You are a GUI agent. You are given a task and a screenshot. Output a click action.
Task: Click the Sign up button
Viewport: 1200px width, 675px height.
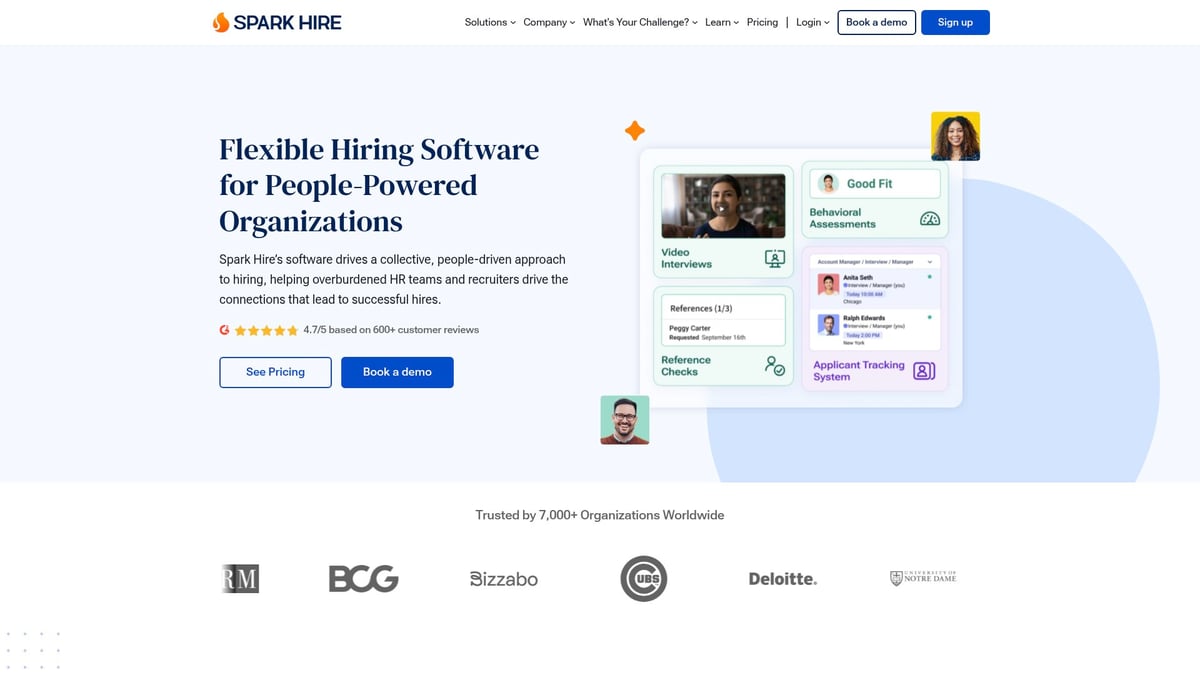coord(955,21)
